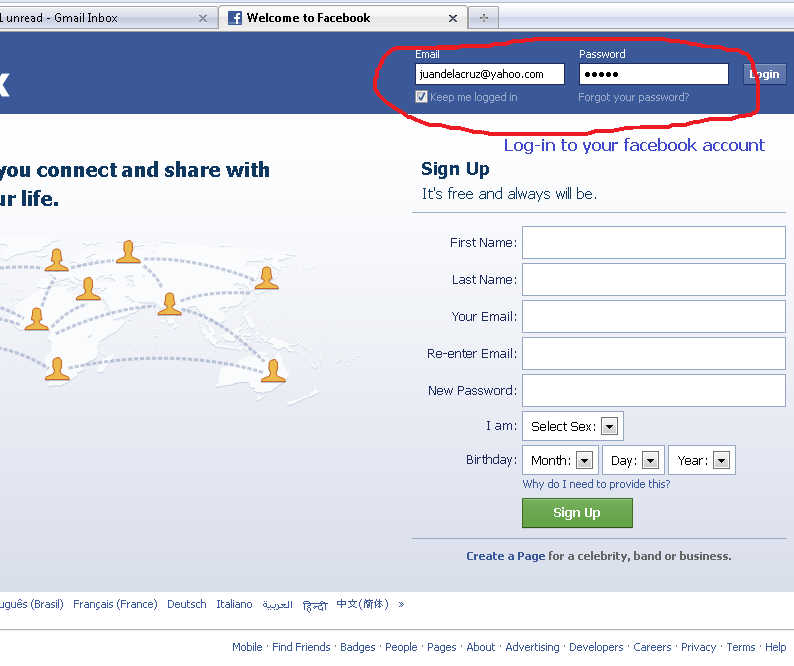
Task: Open the Privacy footer link
Action: [698, 647]
